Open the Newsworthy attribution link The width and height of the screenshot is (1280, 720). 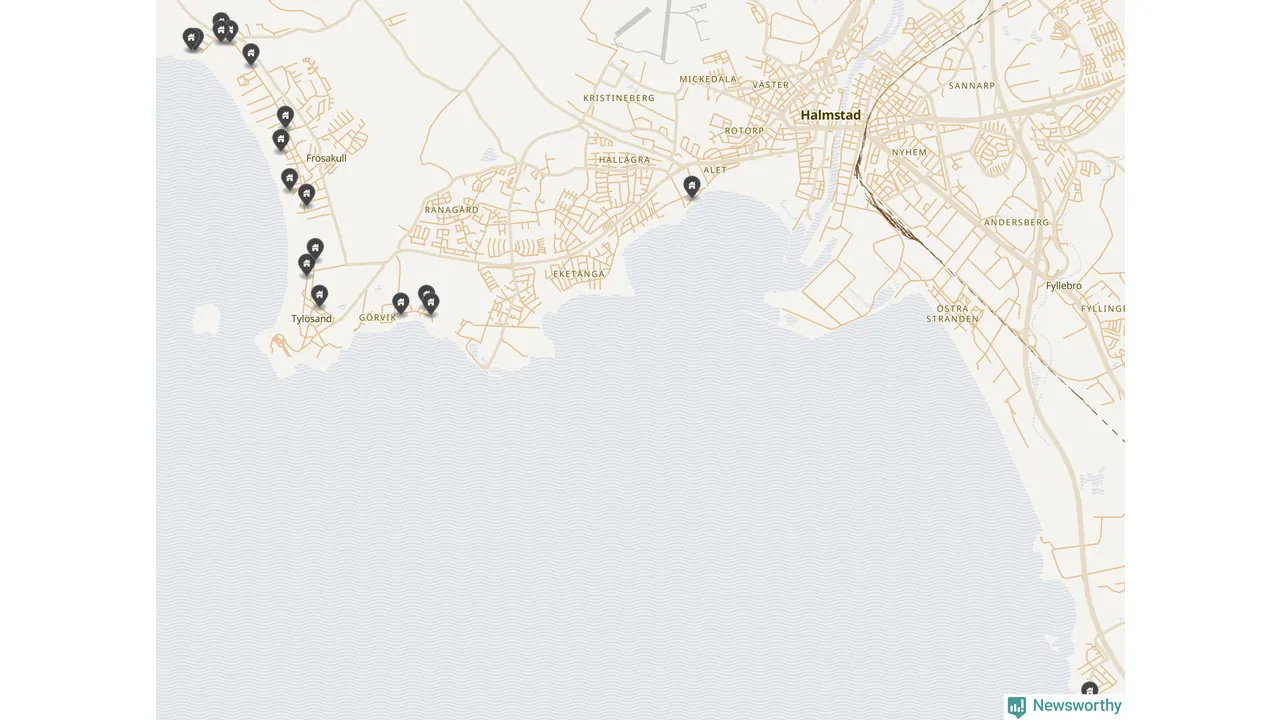[1065, 706]
